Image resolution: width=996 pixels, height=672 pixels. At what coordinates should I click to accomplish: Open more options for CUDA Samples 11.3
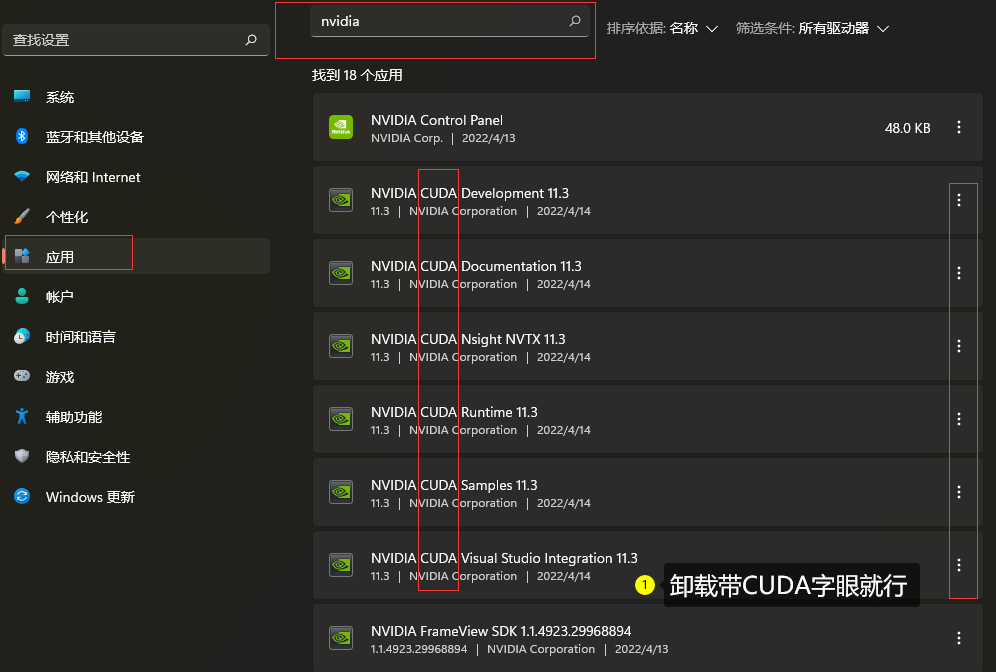pyautogui.click(x=959, y=492)
